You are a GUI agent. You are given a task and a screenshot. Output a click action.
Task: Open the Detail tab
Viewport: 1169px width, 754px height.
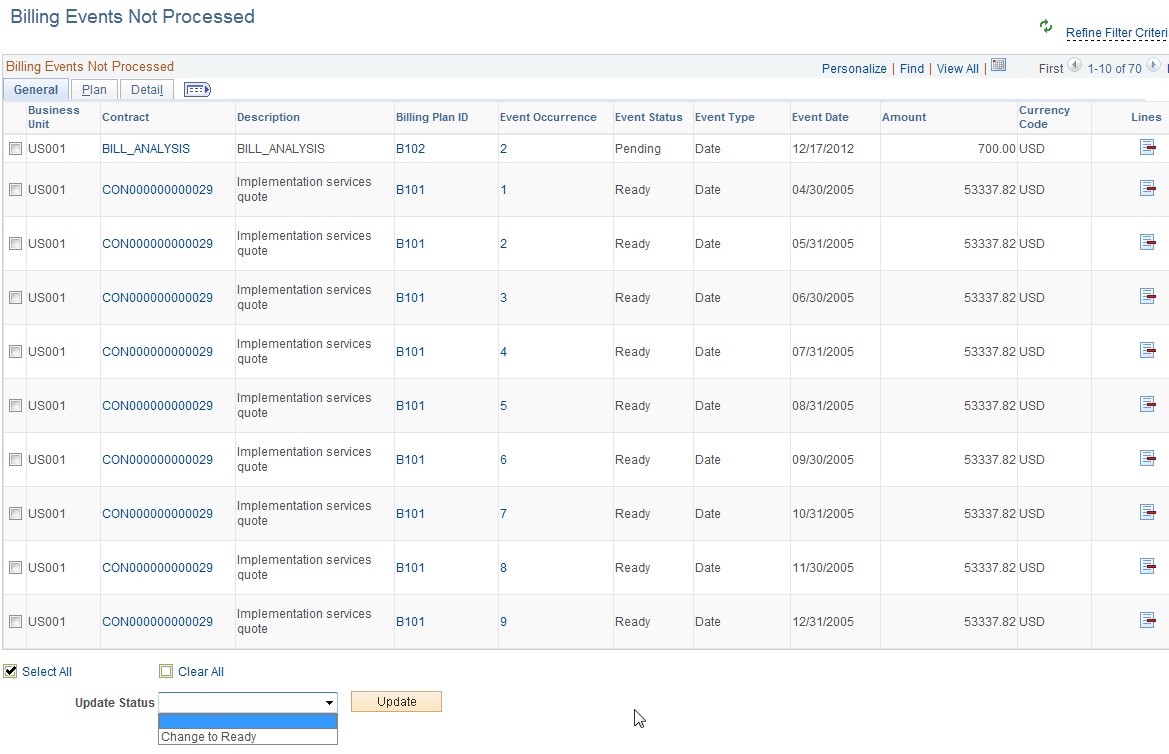click(x=146, y=89)
